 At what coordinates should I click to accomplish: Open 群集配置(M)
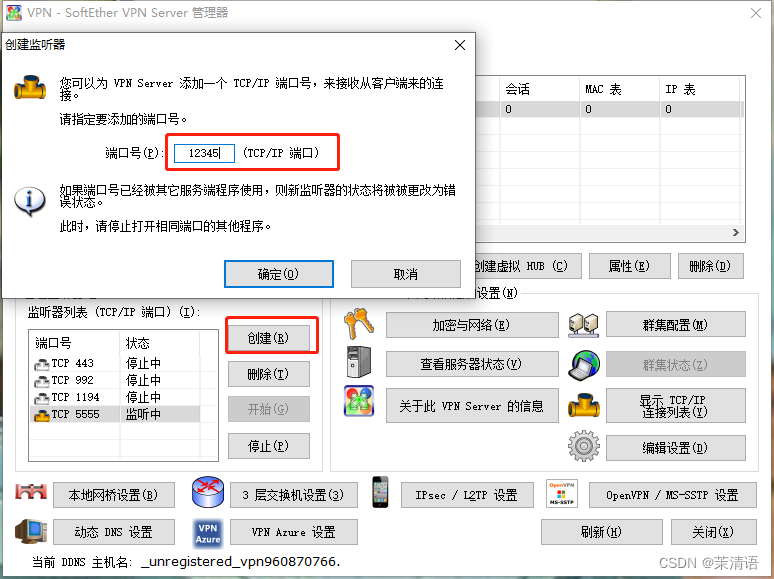pos(675,324)
